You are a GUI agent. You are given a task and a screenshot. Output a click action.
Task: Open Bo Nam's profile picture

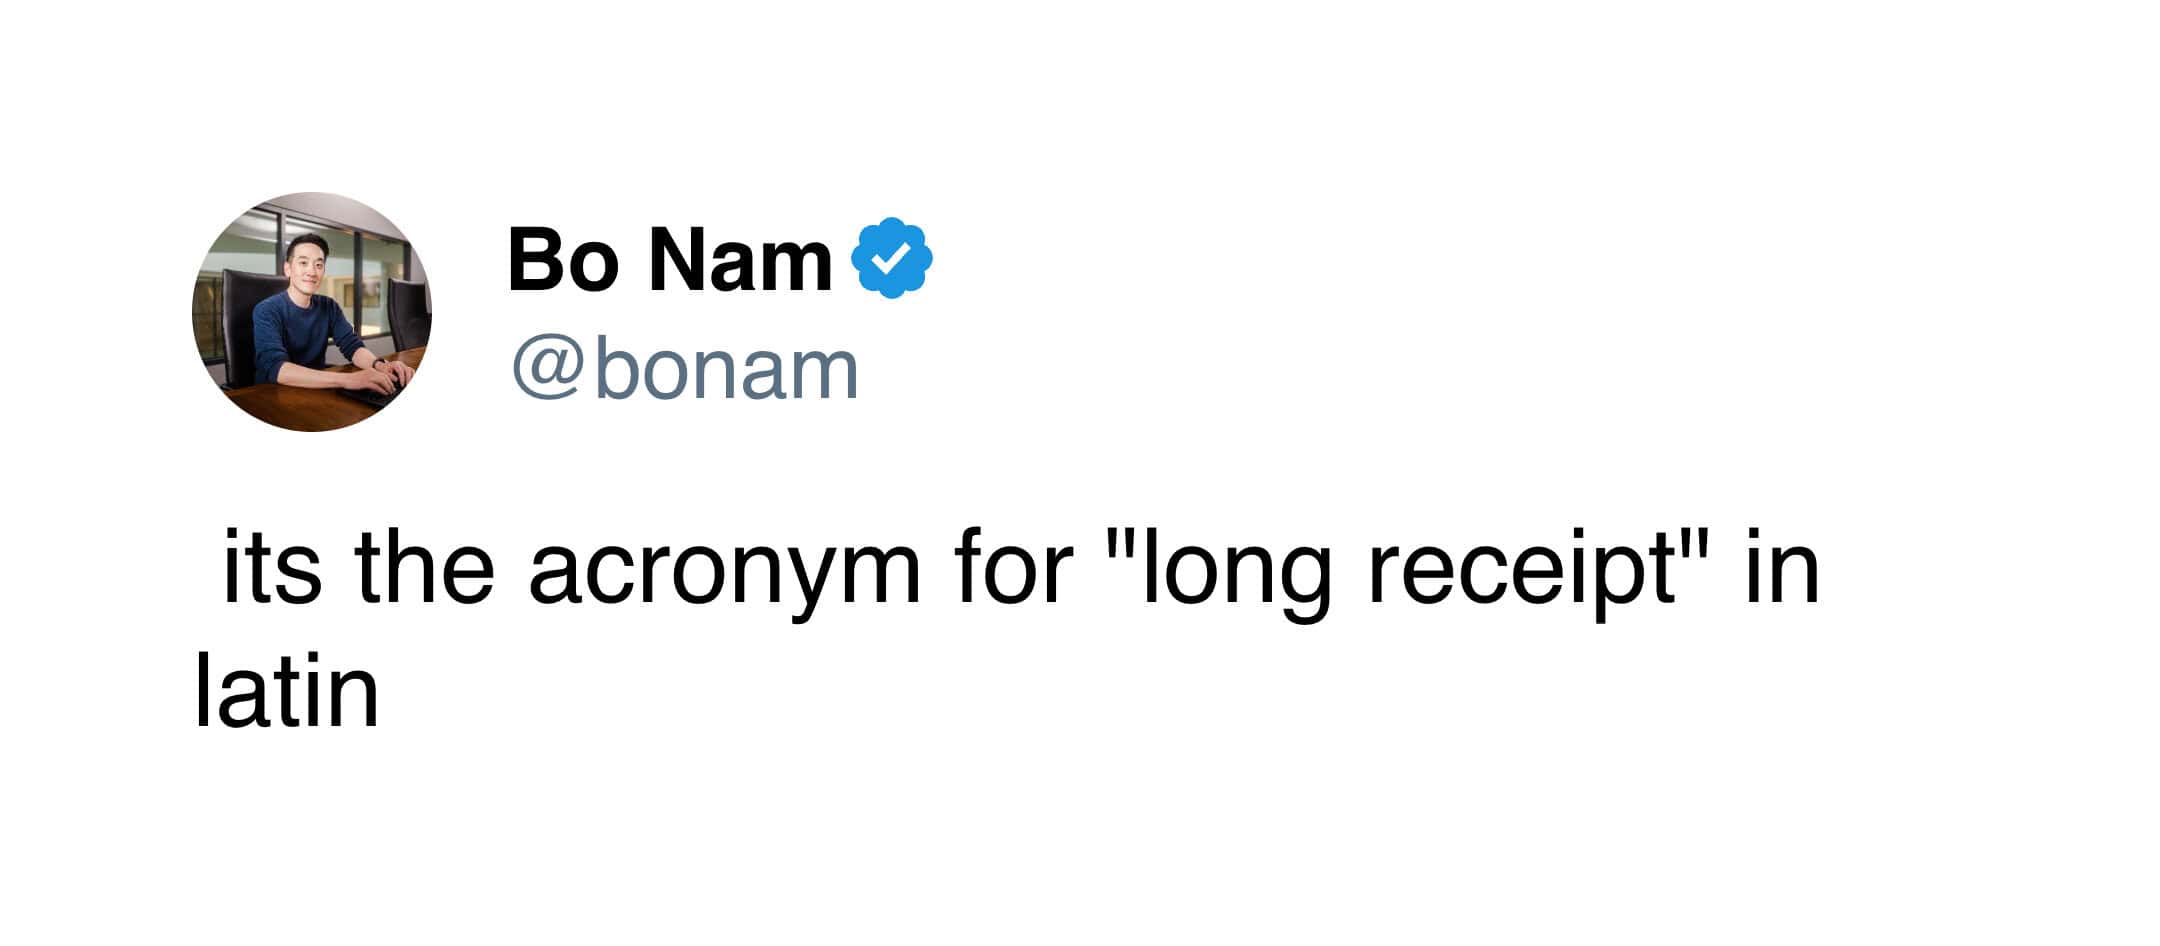coord(312,312)
